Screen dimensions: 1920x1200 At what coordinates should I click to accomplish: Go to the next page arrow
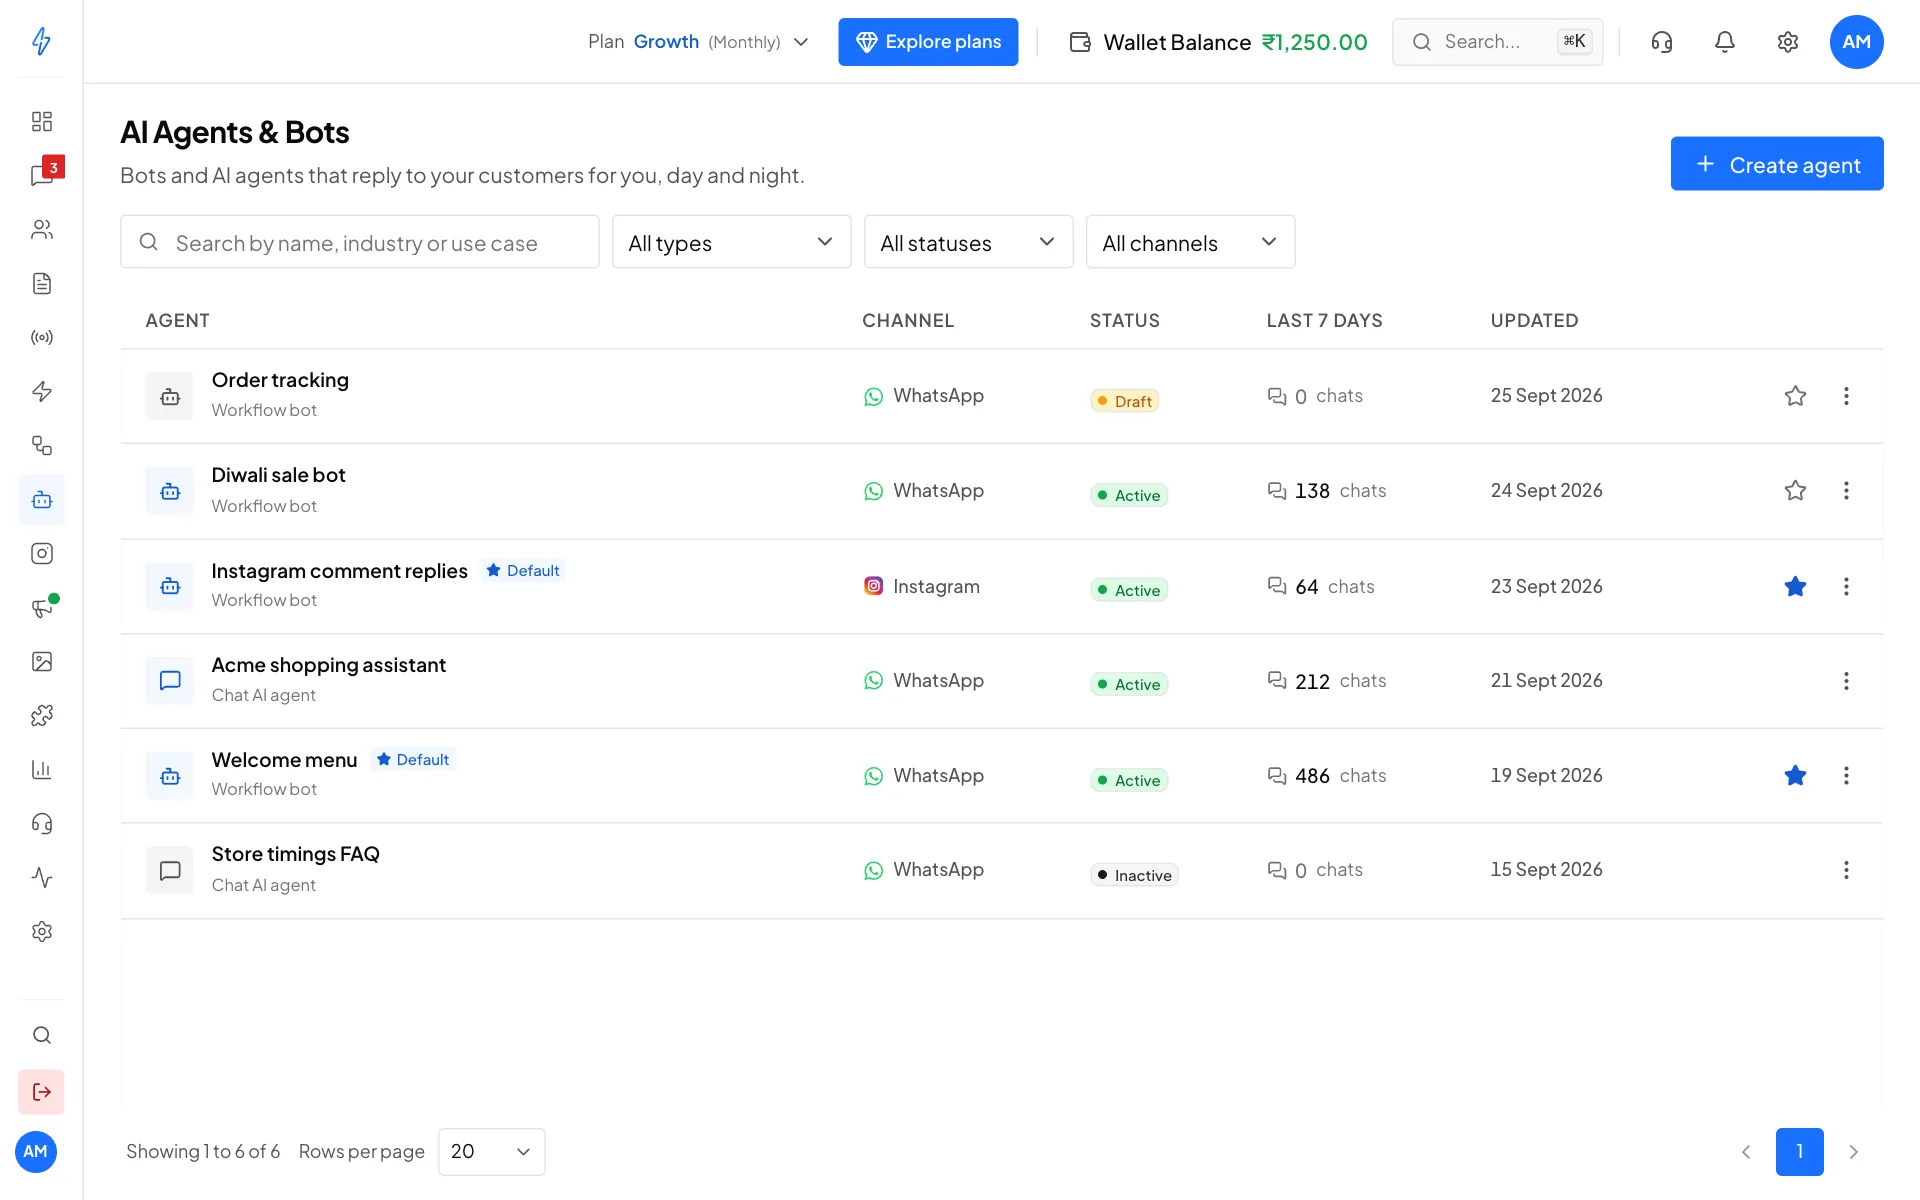1853,1151
